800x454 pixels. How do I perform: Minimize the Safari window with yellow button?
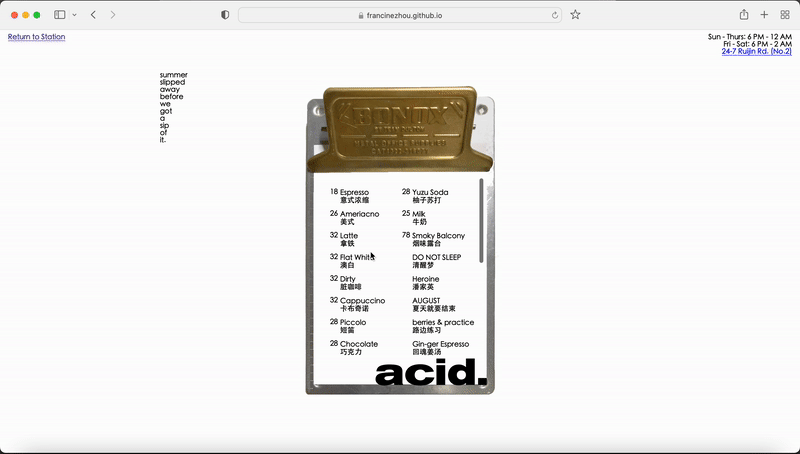click(26, 15)
